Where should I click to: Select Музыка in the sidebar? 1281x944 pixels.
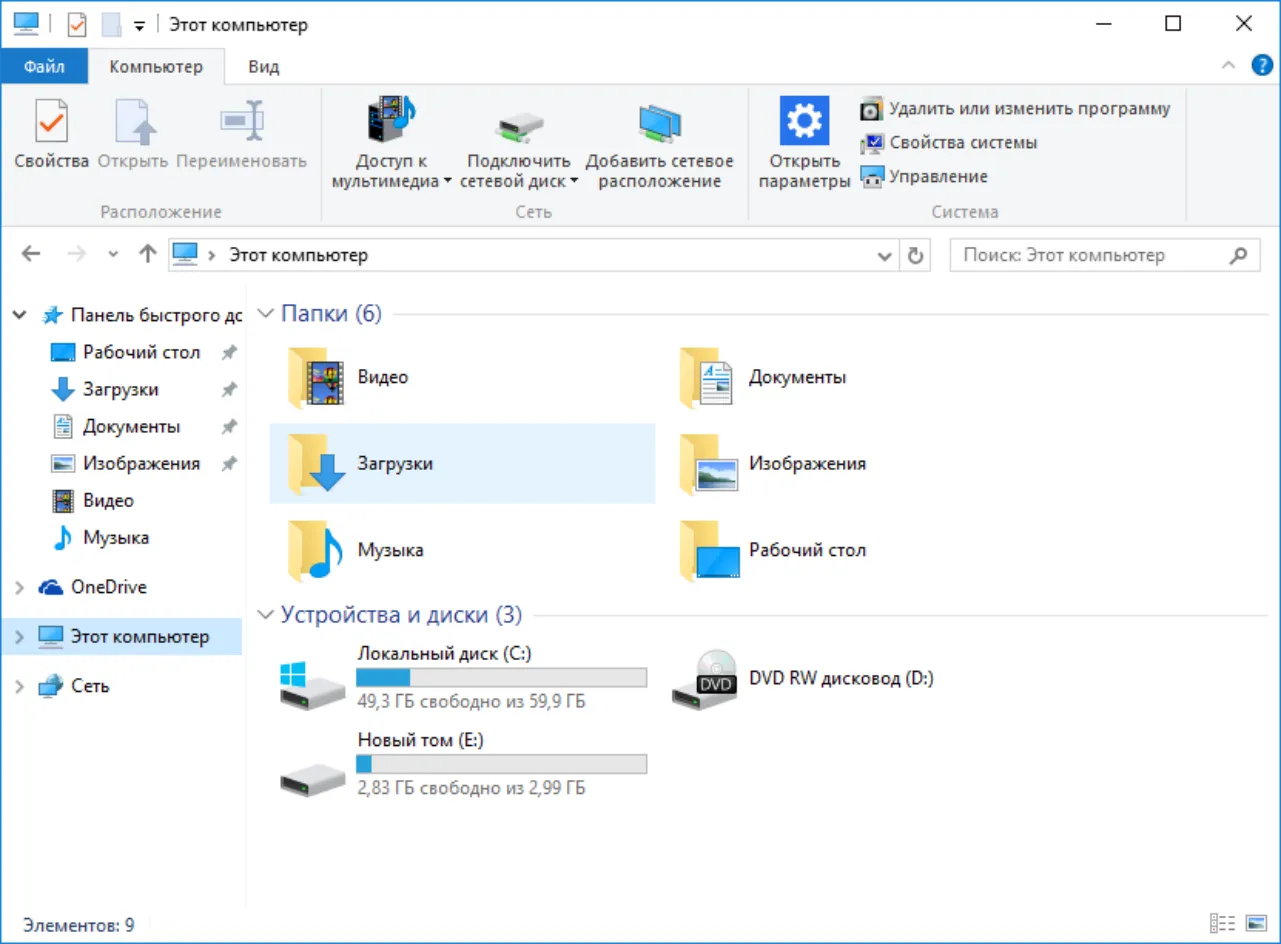116,537
